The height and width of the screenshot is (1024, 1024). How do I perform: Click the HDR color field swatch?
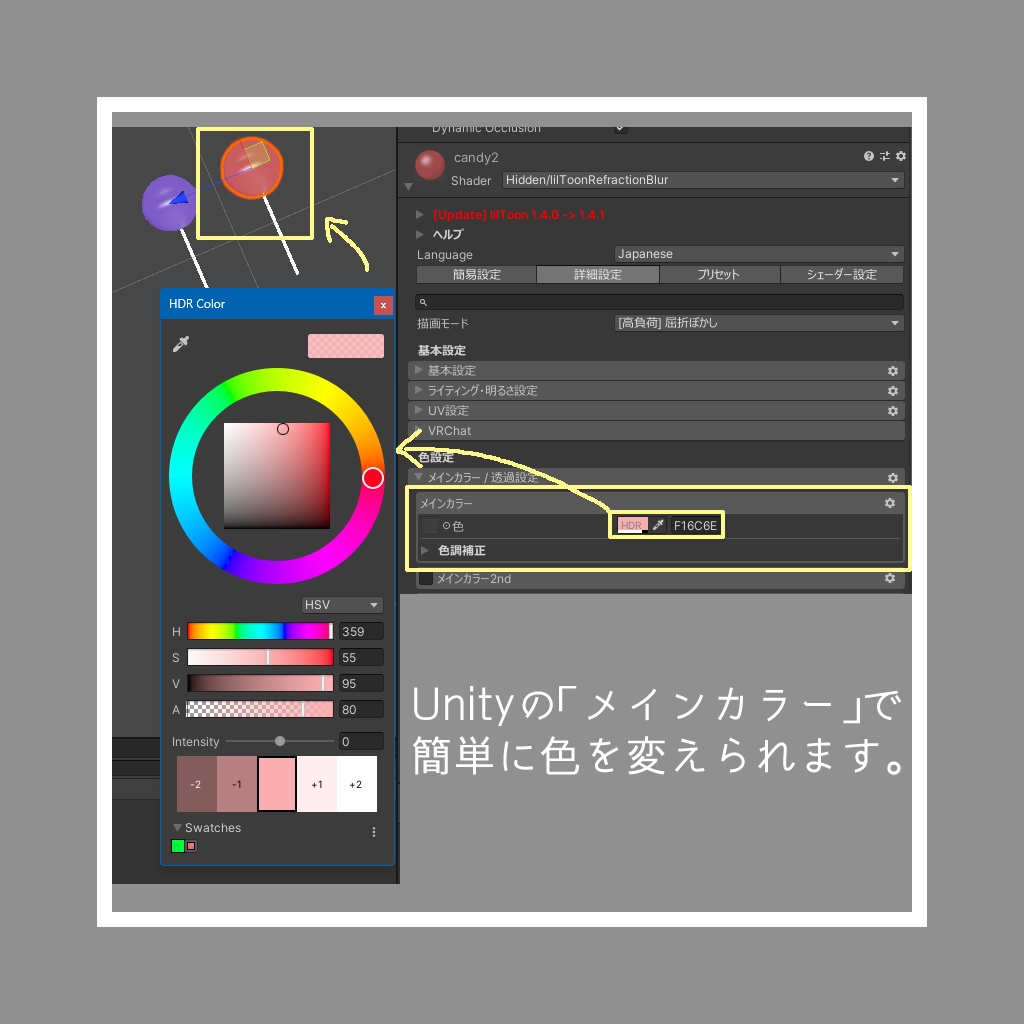632,525
